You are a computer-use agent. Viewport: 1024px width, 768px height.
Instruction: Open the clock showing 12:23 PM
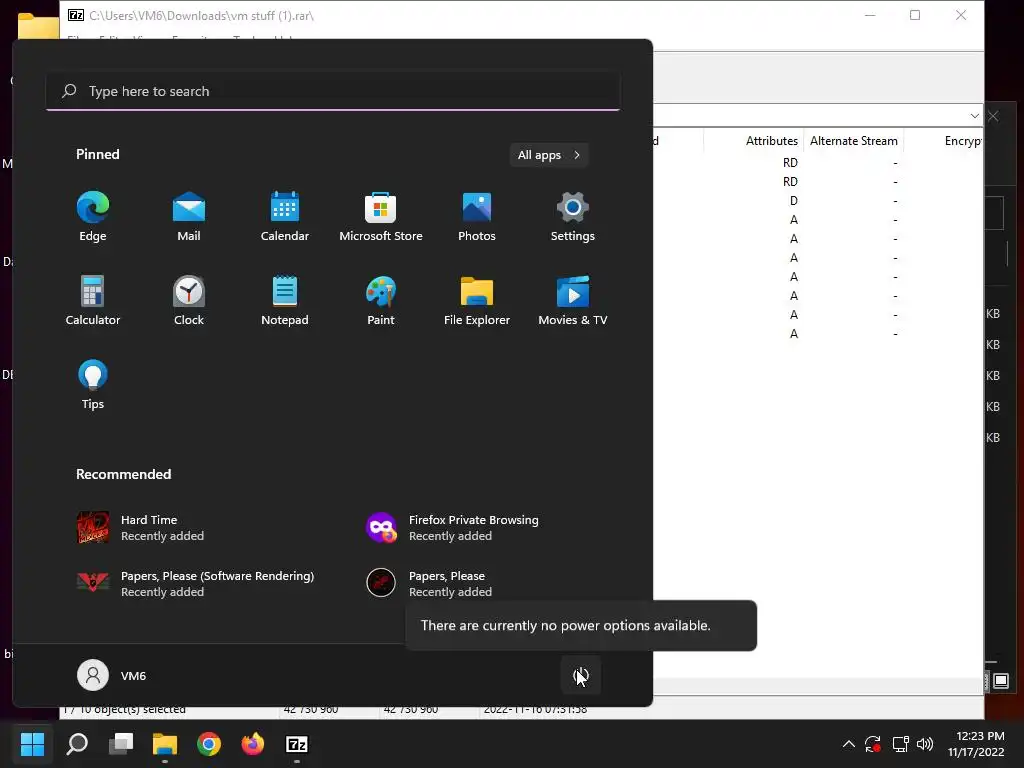click(976, 744)
